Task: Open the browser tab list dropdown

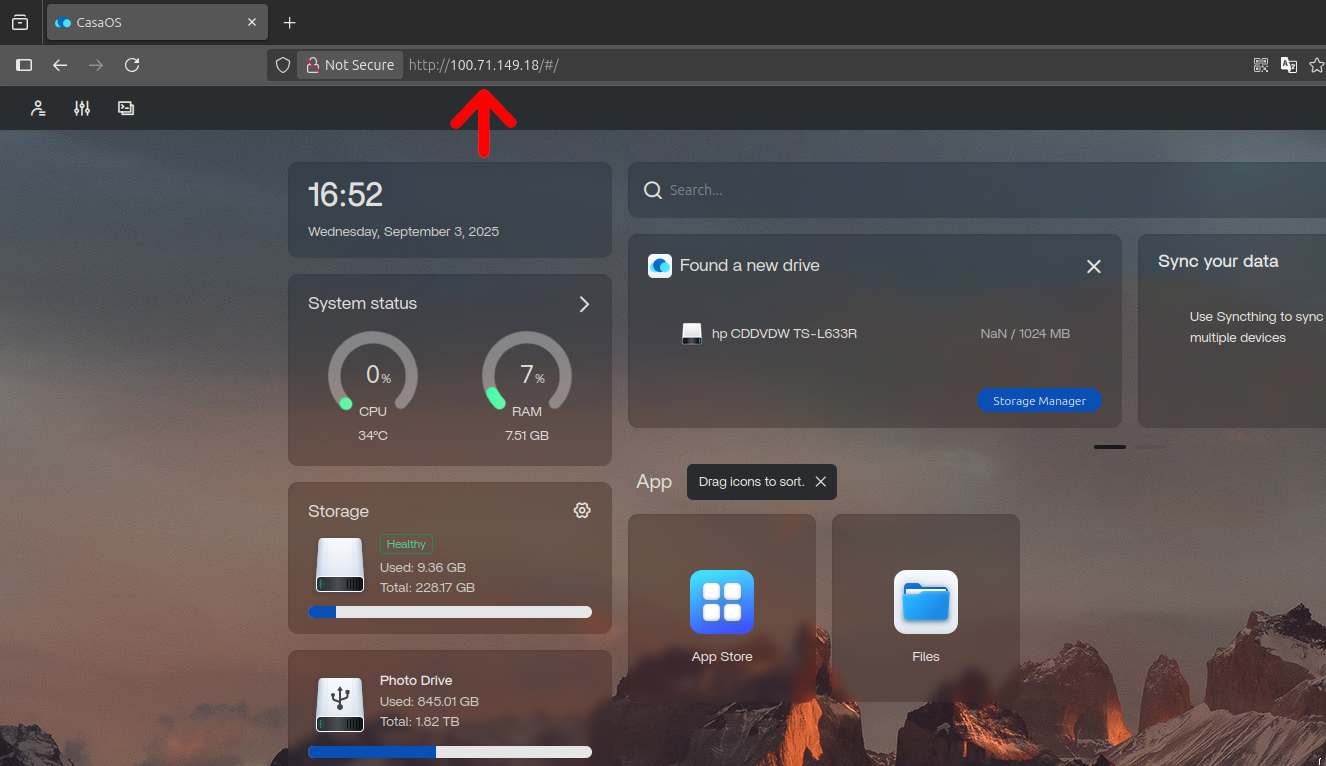Action: (20, 22)
